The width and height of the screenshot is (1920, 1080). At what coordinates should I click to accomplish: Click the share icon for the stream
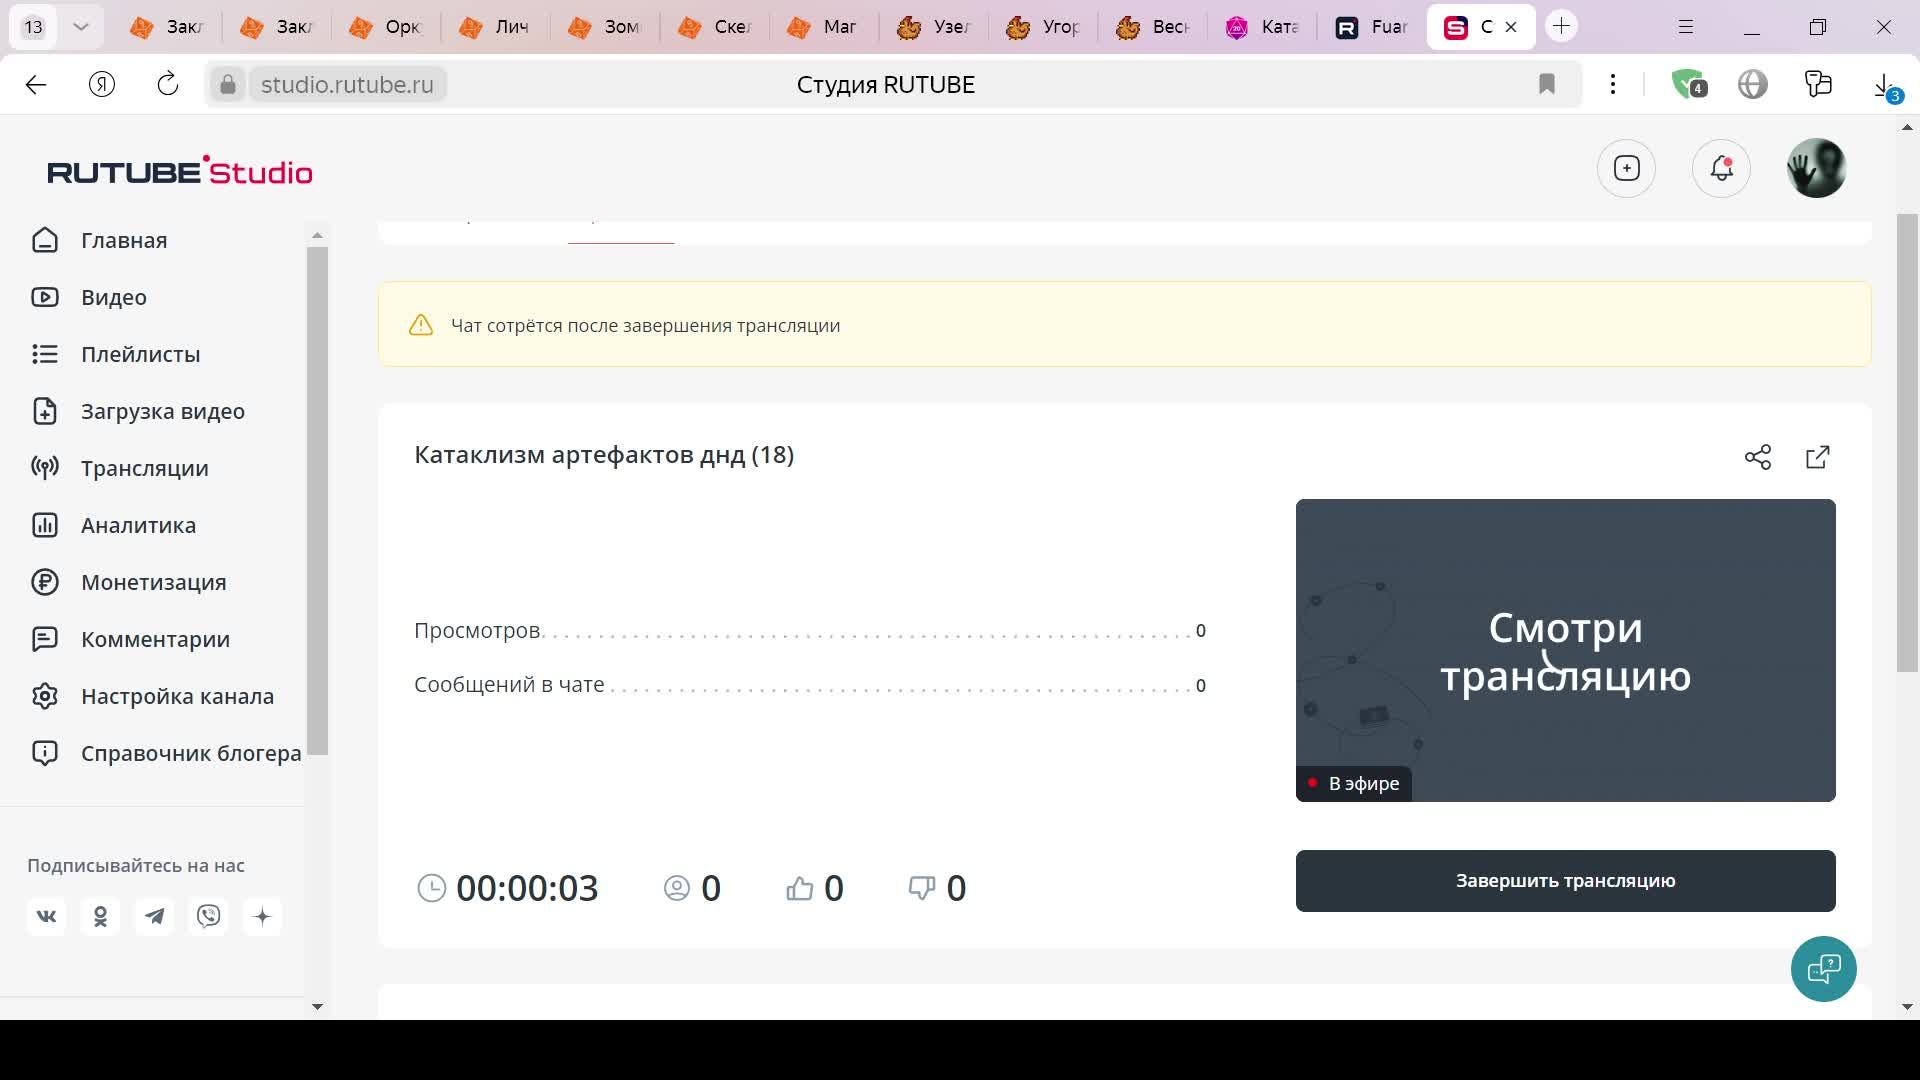tap(1757, 457)
